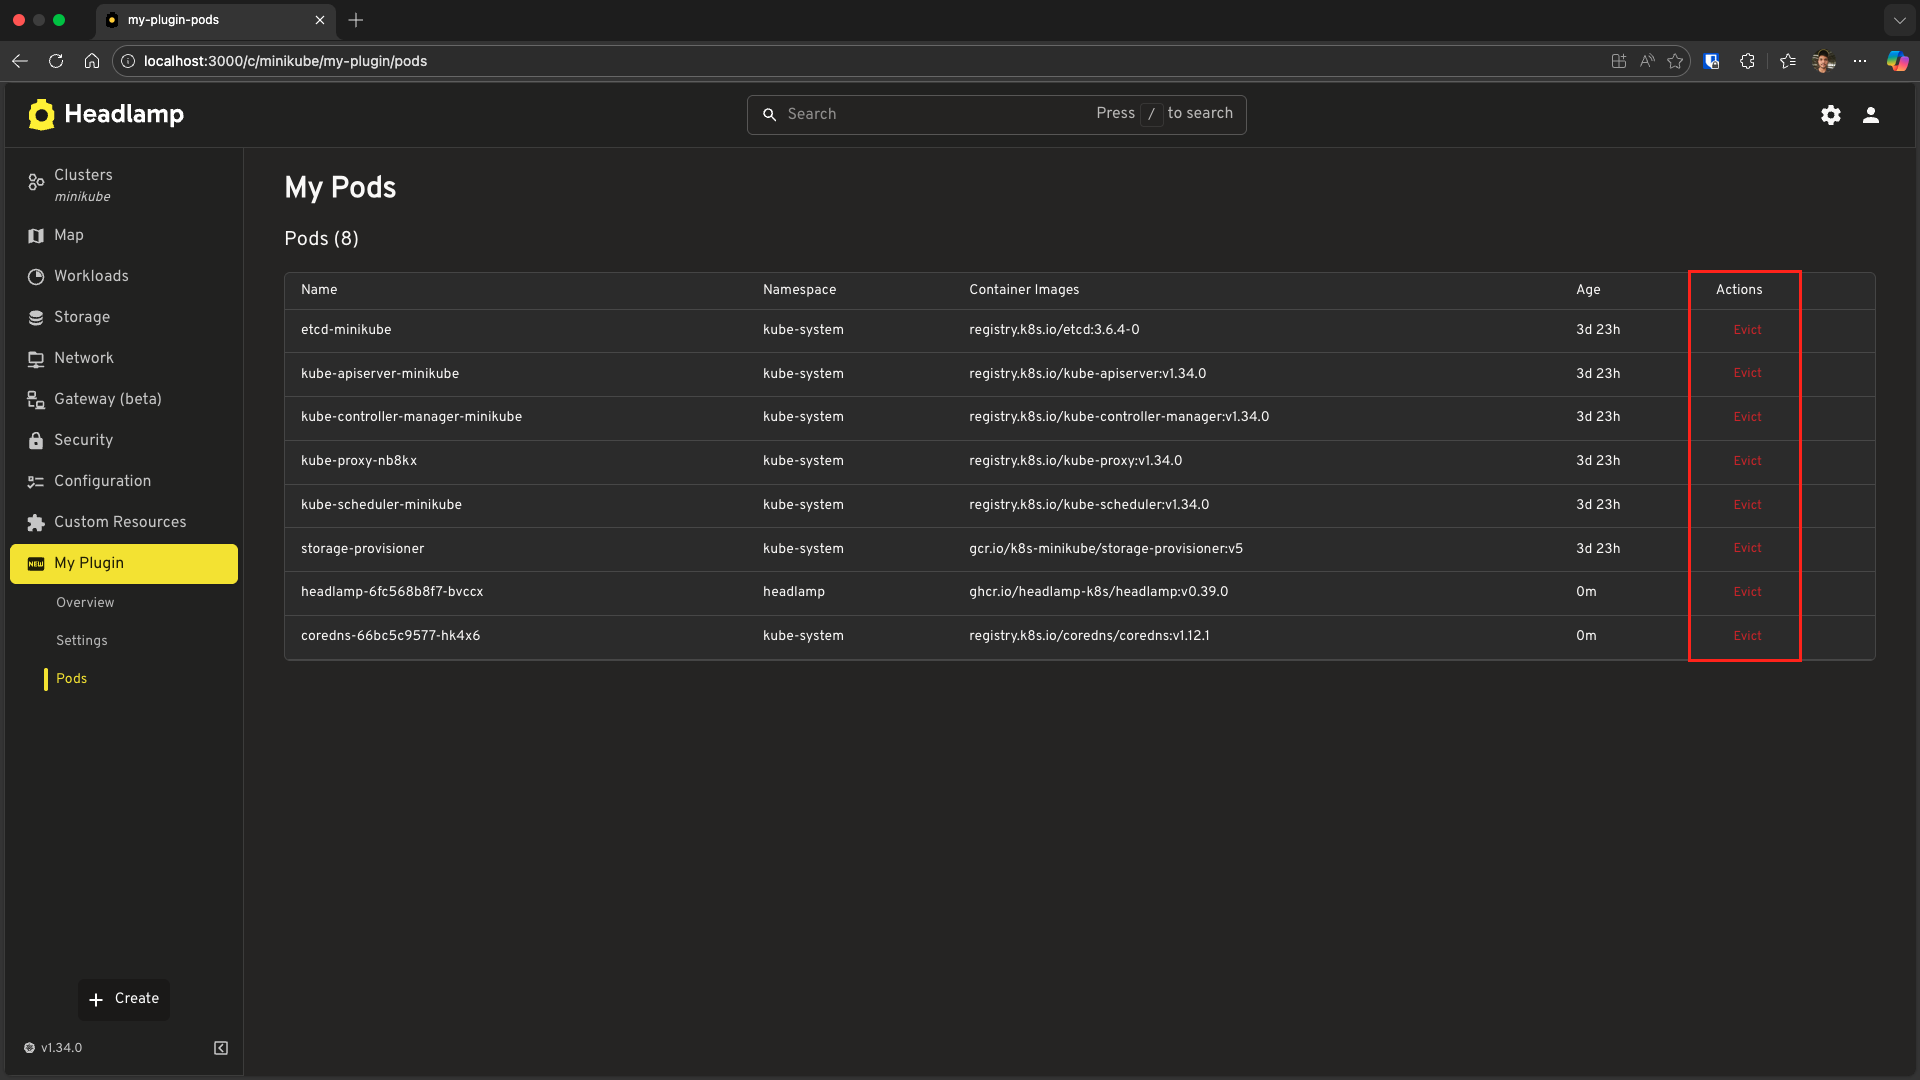This screenshot has width=1920, height=1080.
Task: Open Security using its lock icon
Action: point(36,440)
